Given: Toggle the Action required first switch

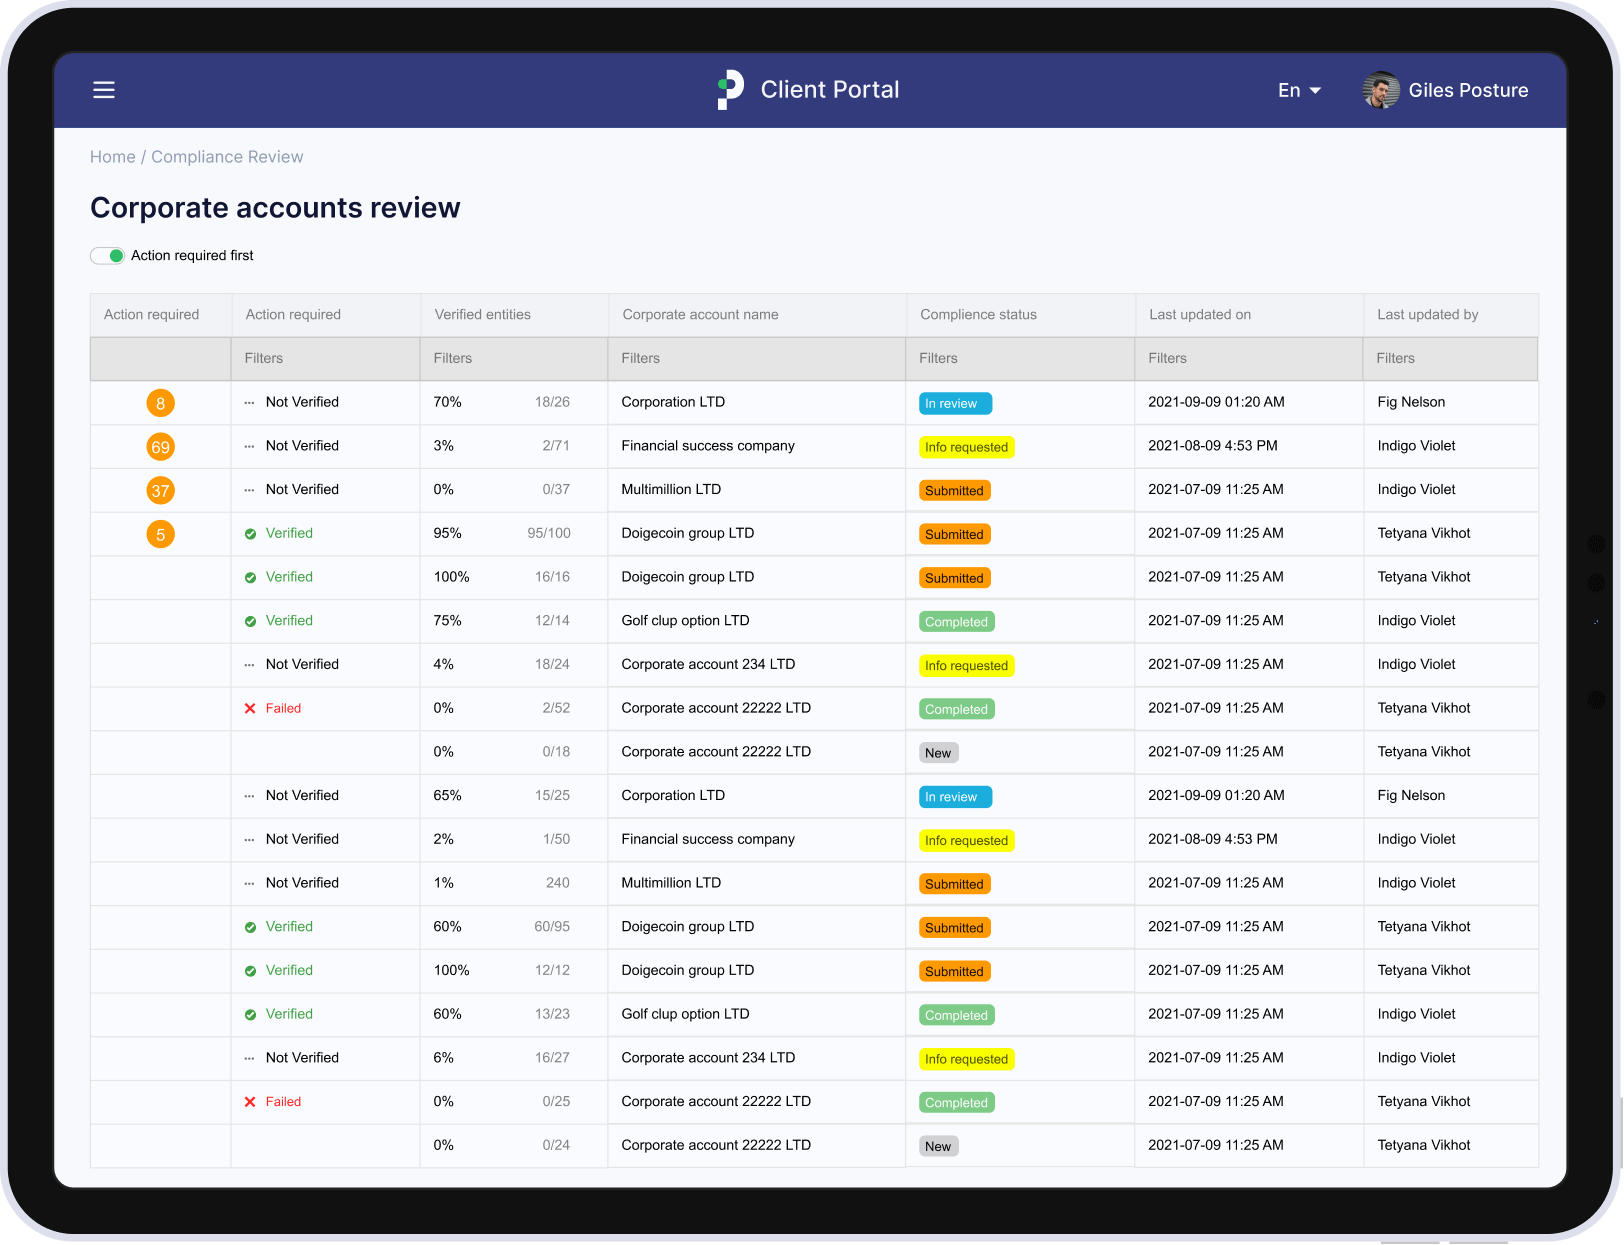Looking at the screenshot, I should (x=108, y=256).
